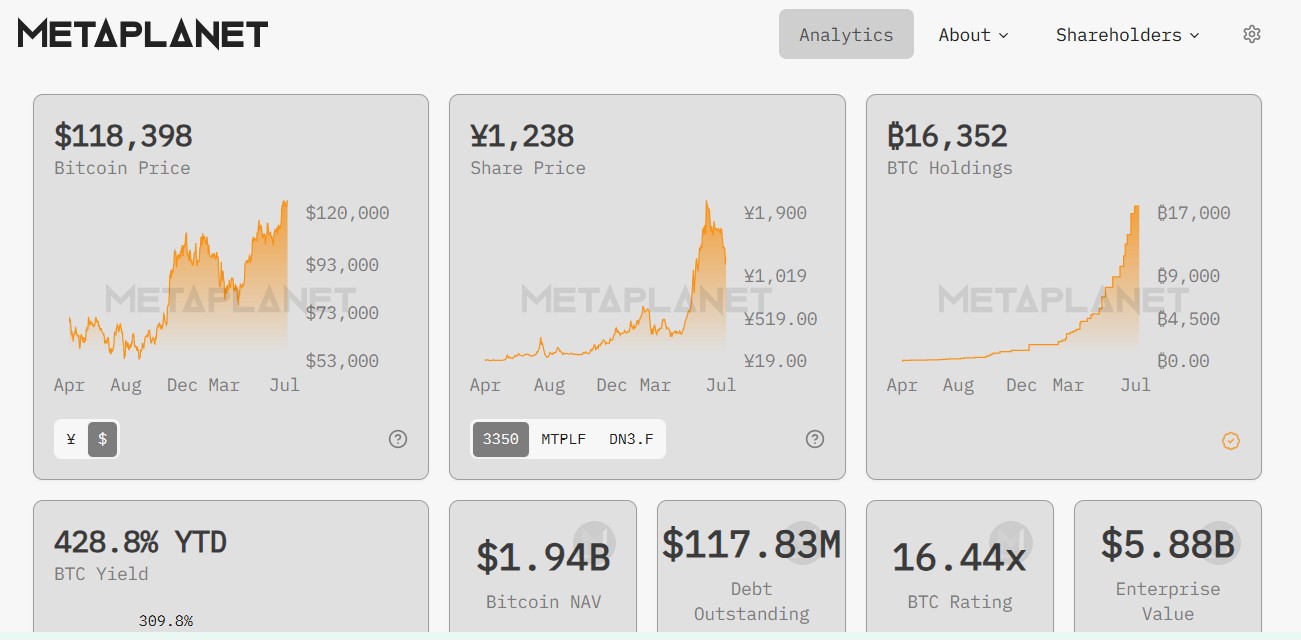Click the $73,000 axis label
Image resolution: width=1301 pixels, height=640 pixels.
point(342,313)
